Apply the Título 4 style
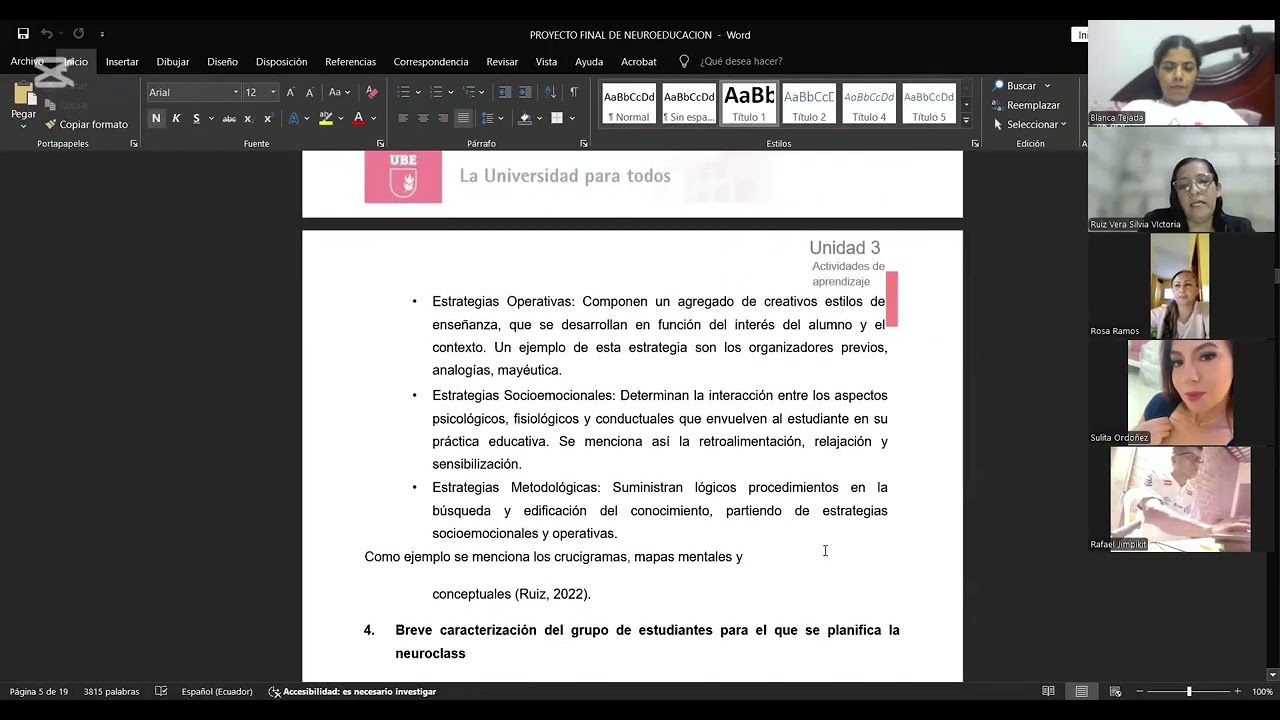The width and height of the screenshot is (1280, 720). click(869, 104)
